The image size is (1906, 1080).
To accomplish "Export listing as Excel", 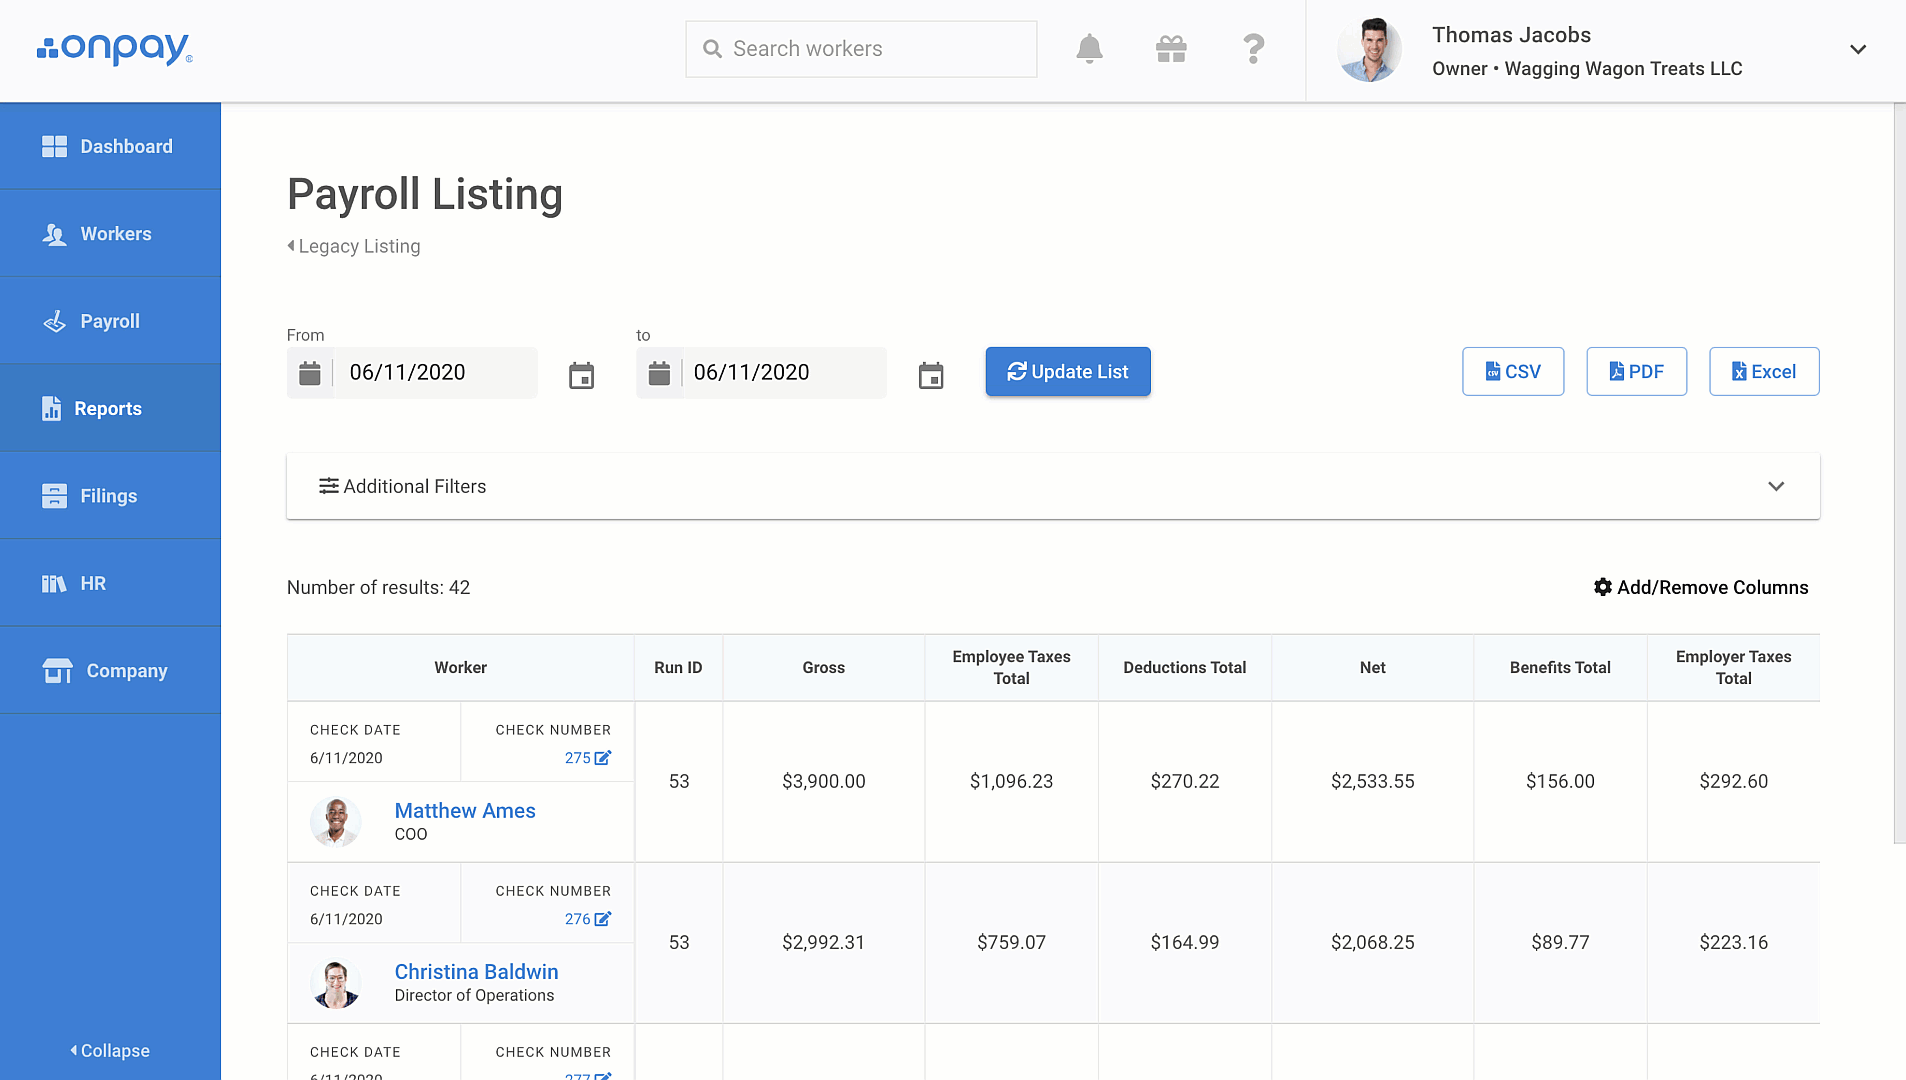I will point(1764,372).
